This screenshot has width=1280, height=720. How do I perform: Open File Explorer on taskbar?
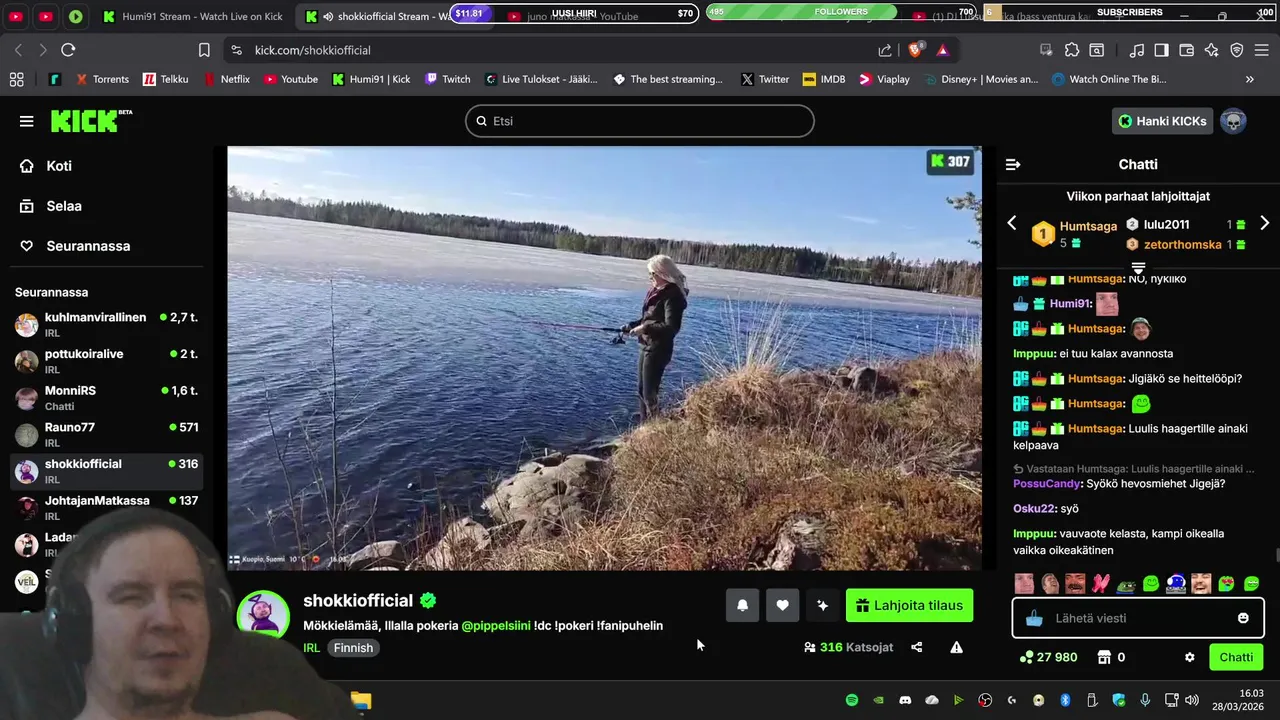[x=361, y=701]
